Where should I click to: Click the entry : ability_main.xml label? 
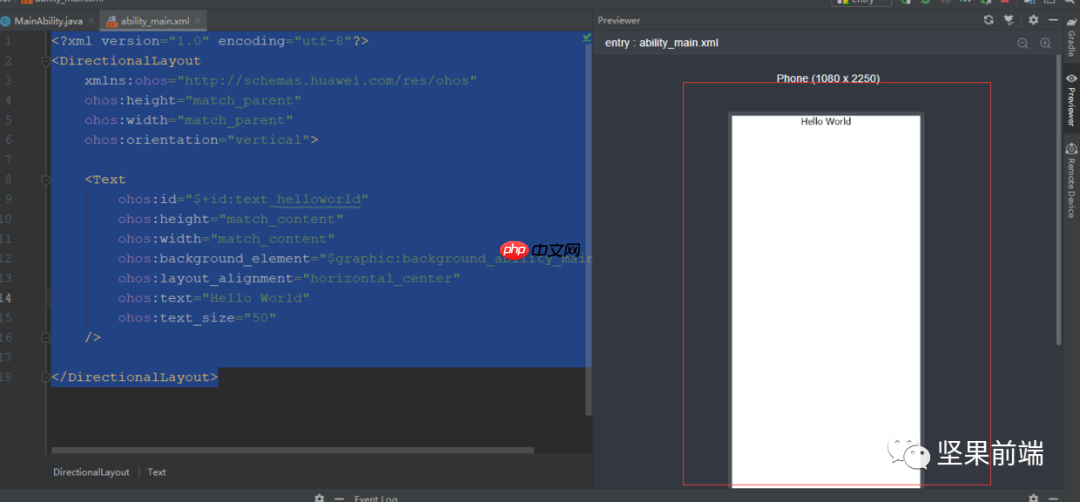tap(661, 43)
